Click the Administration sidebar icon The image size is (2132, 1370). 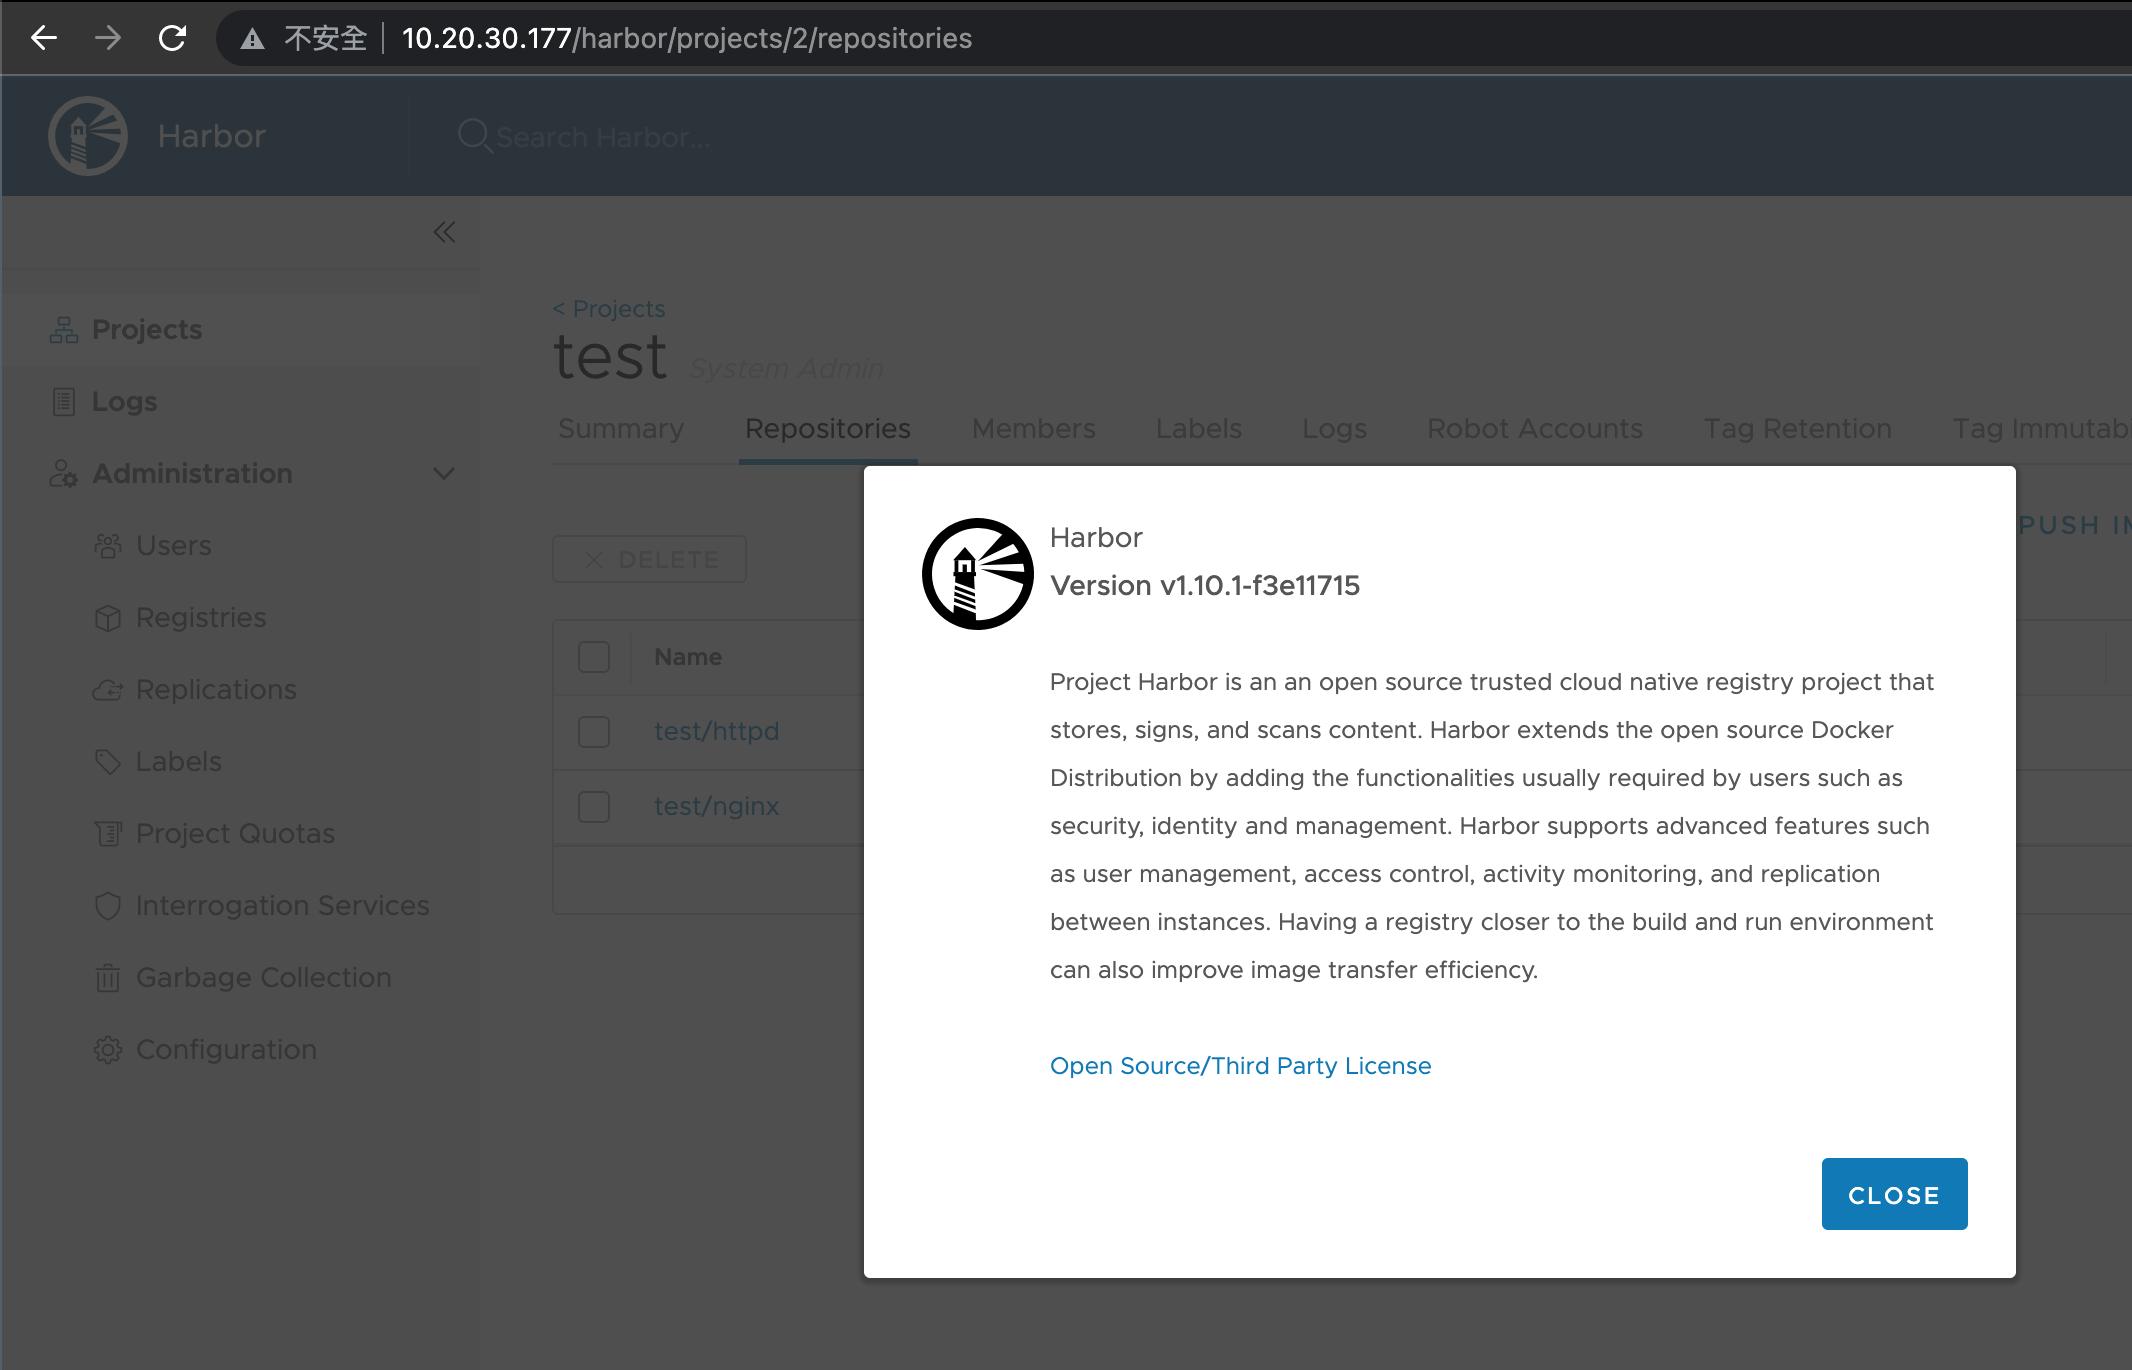(x=64, y=474)
